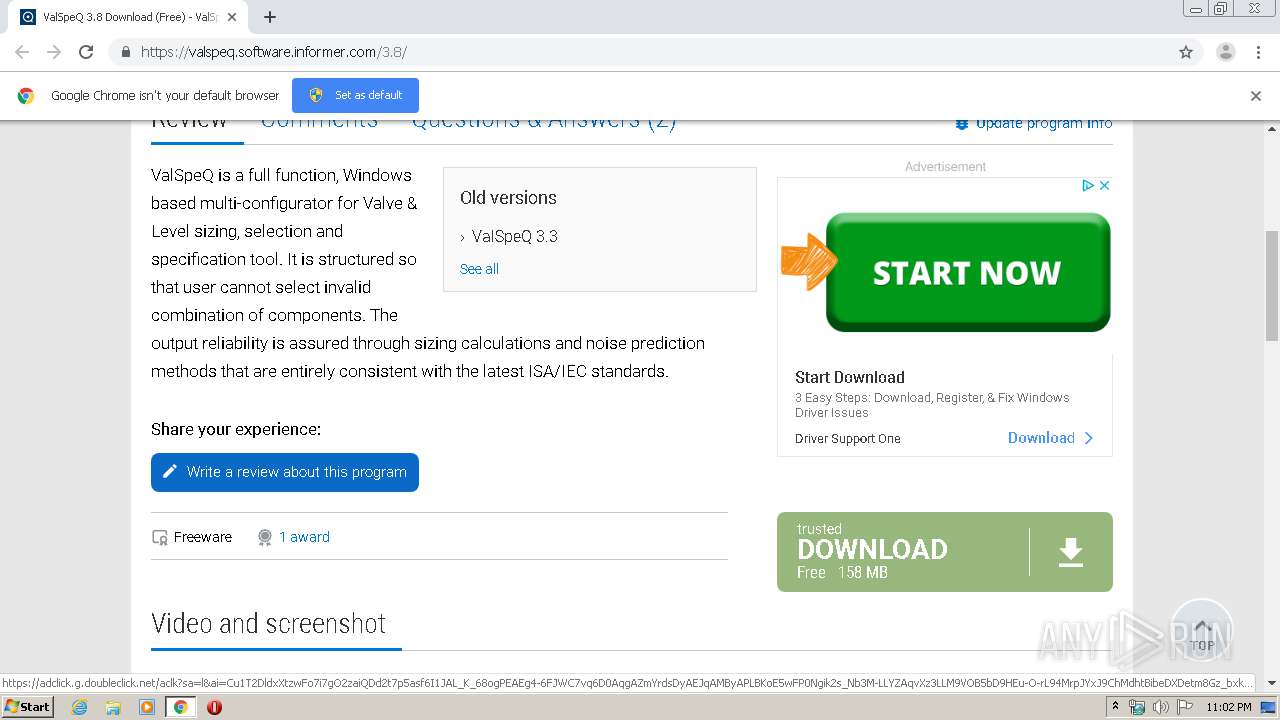
Task: Open the AdChoices info triangle icon
Action: click(x=1088, y=185)
